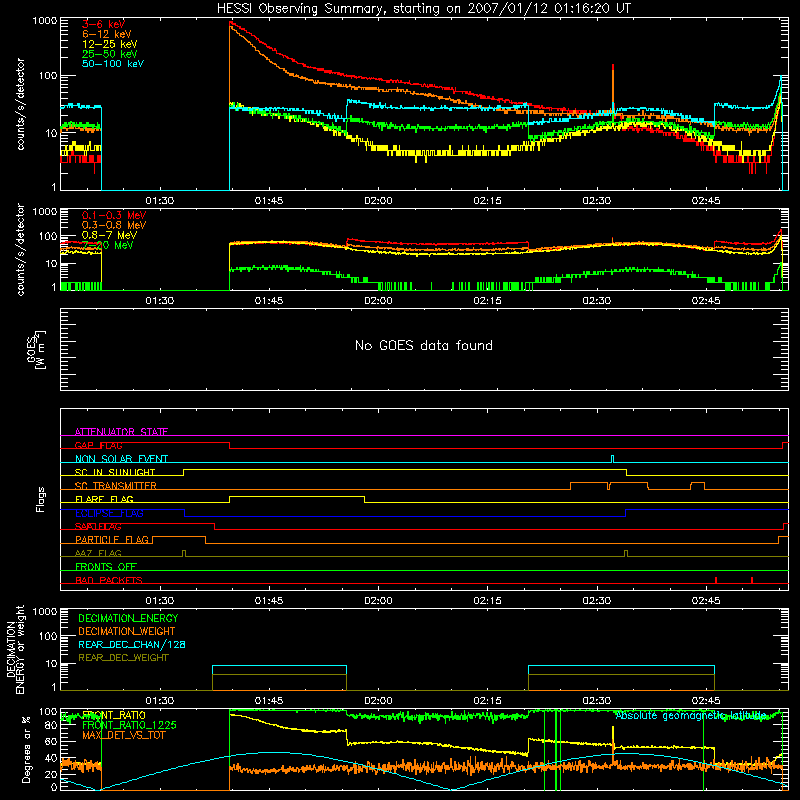Click the DECIMATION_WEIGHT legend label

point(127,631)
